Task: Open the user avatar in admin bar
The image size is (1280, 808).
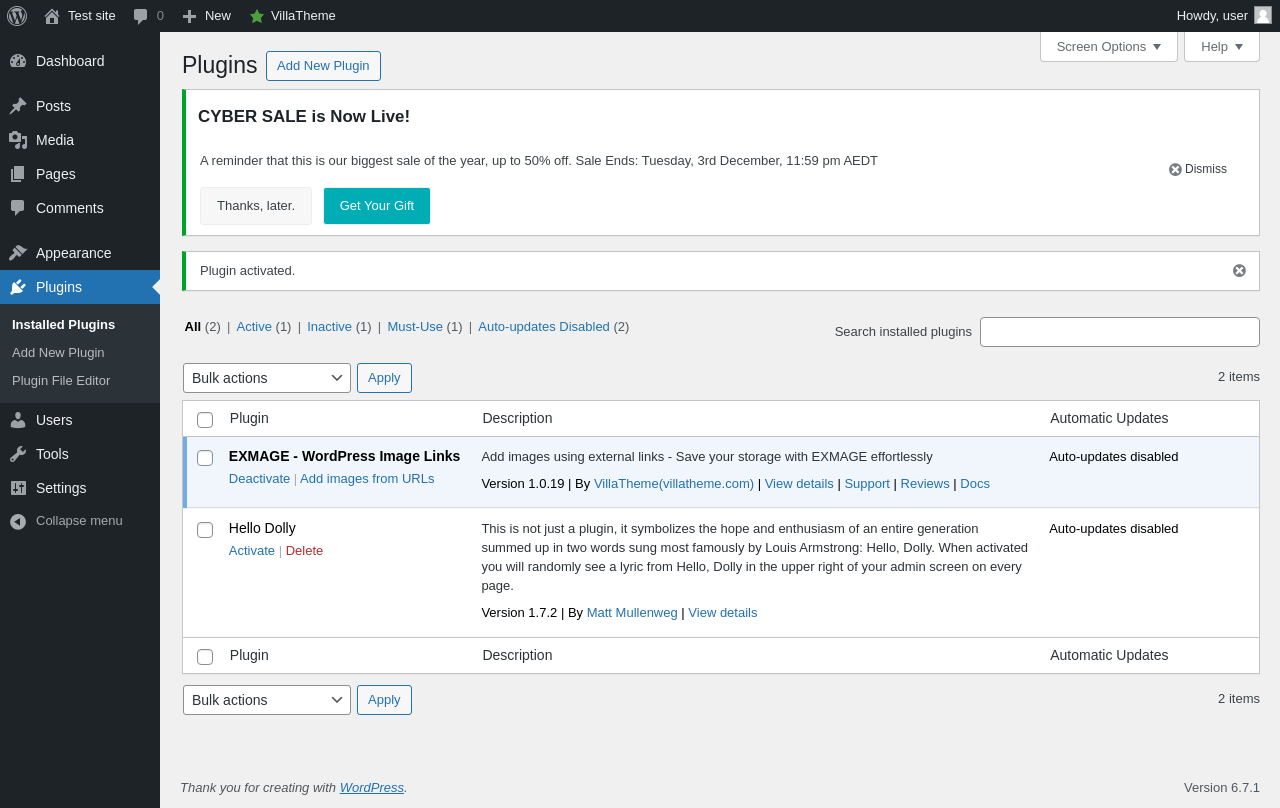Action: click(x=1263, y=15)
